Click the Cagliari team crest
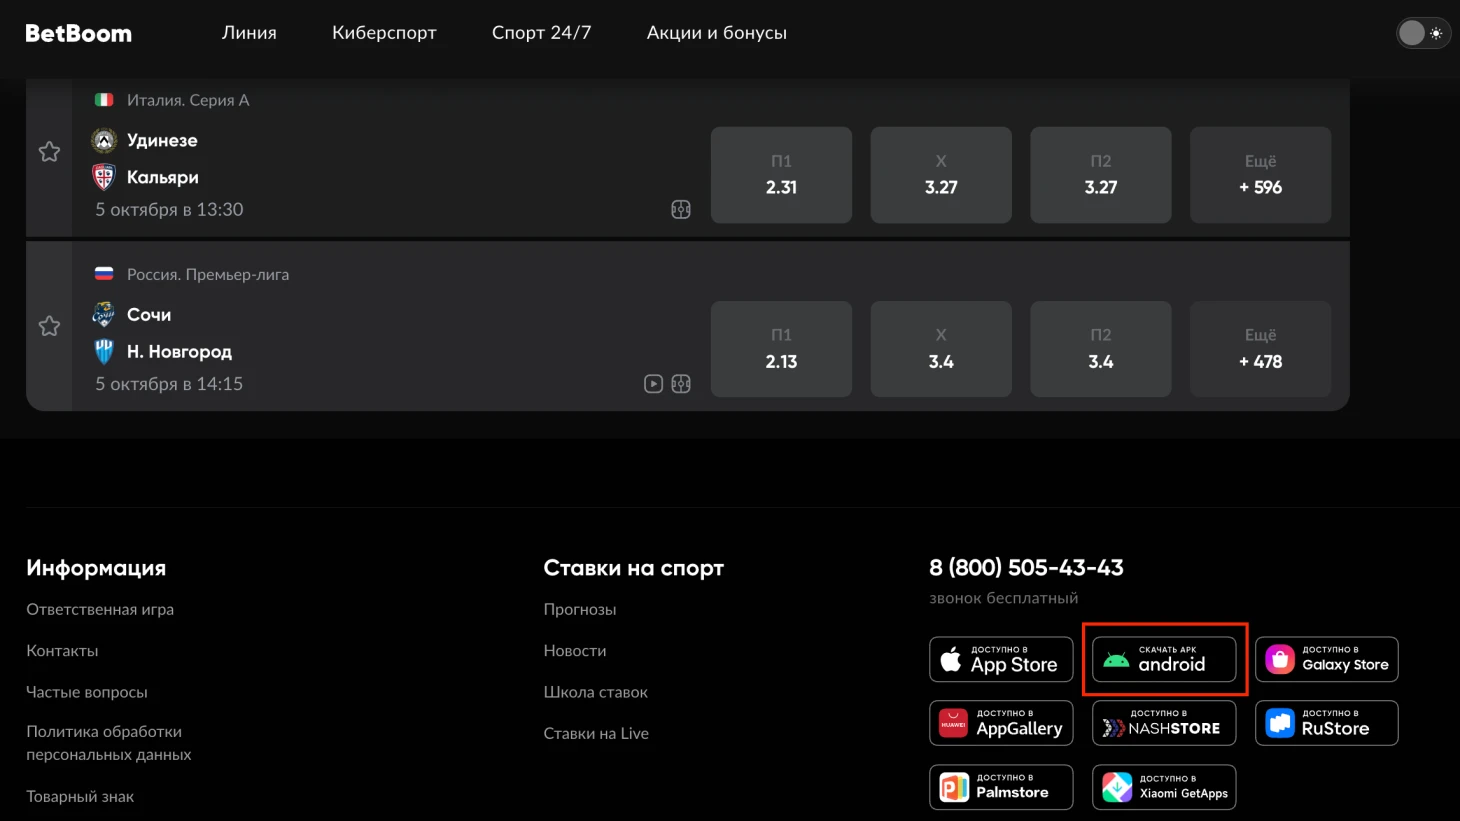 coord(104,177)
